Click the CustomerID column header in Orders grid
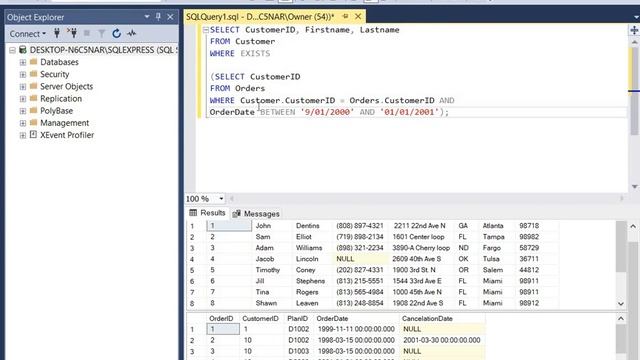The height and width of the screenshot is (360, 640). (x=260, y=318)
